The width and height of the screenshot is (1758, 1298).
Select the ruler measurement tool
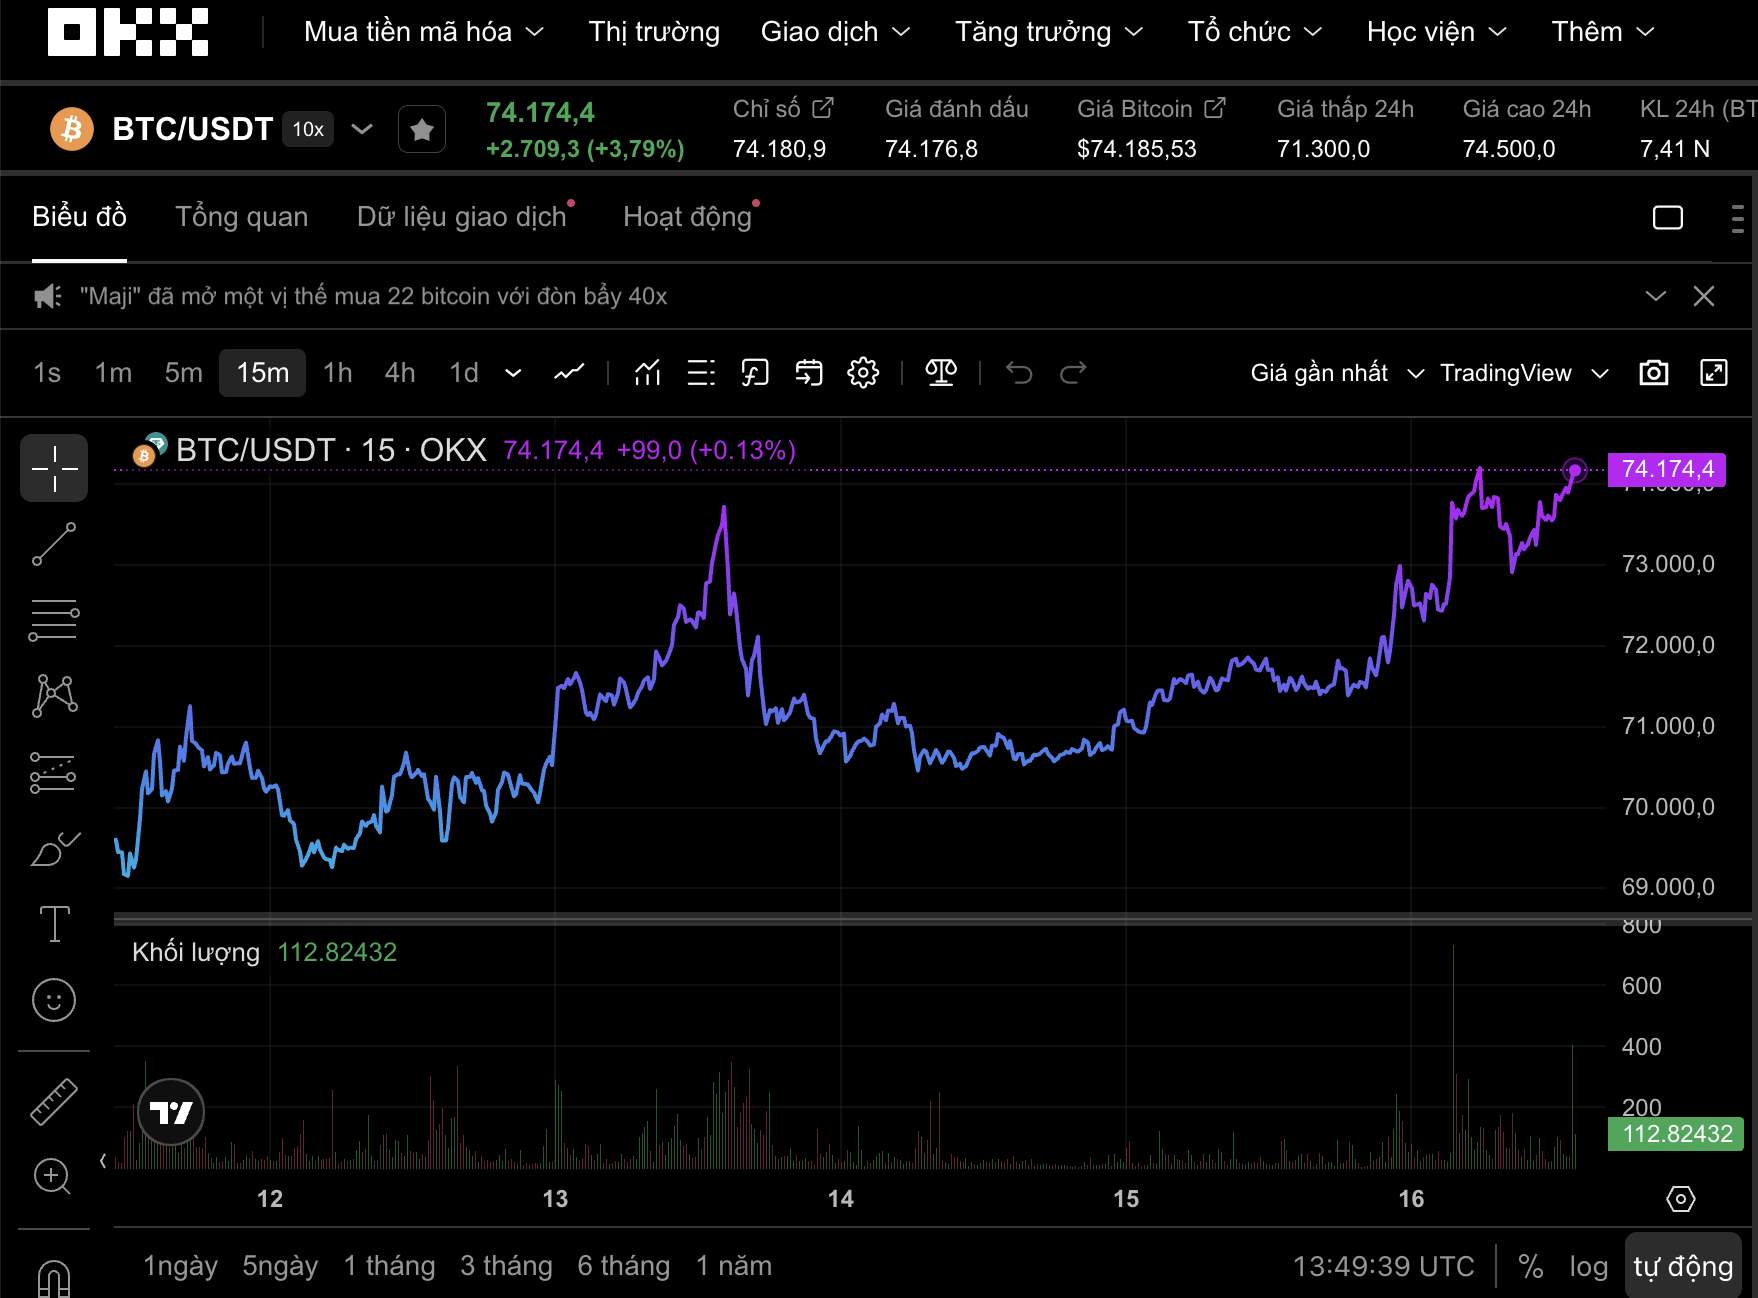pyautogui.click(x=54, y=1100)
